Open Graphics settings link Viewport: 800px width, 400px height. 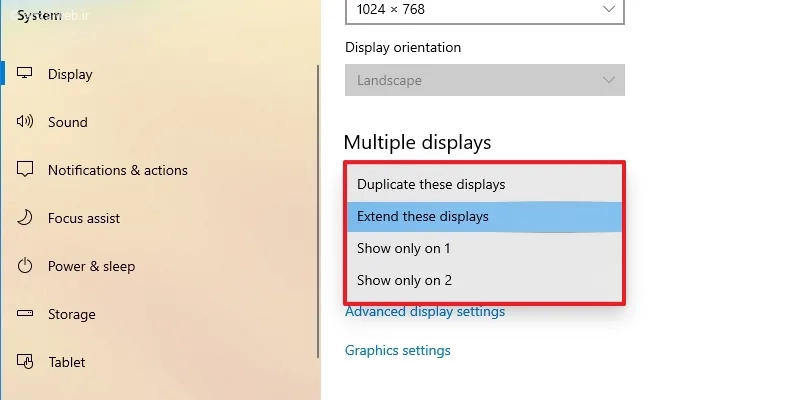[x=397, y=350]
